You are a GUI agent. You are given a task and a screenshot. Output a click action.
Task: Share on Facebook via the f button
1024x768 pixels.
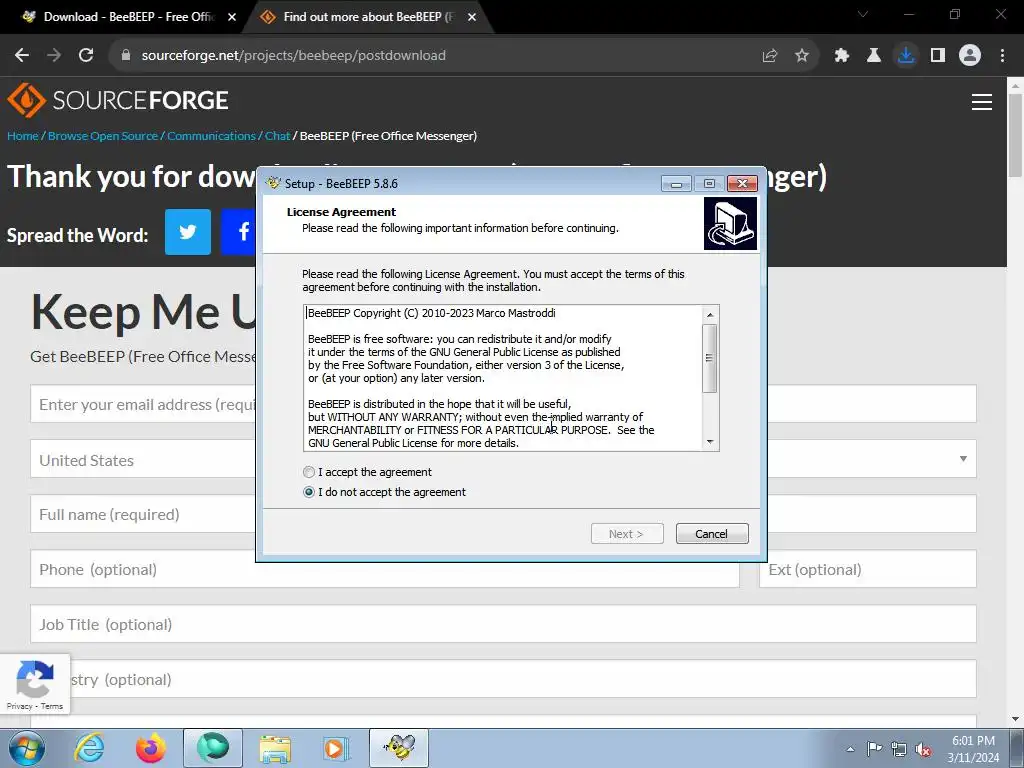pyautogui.click(x=239, y=232)
